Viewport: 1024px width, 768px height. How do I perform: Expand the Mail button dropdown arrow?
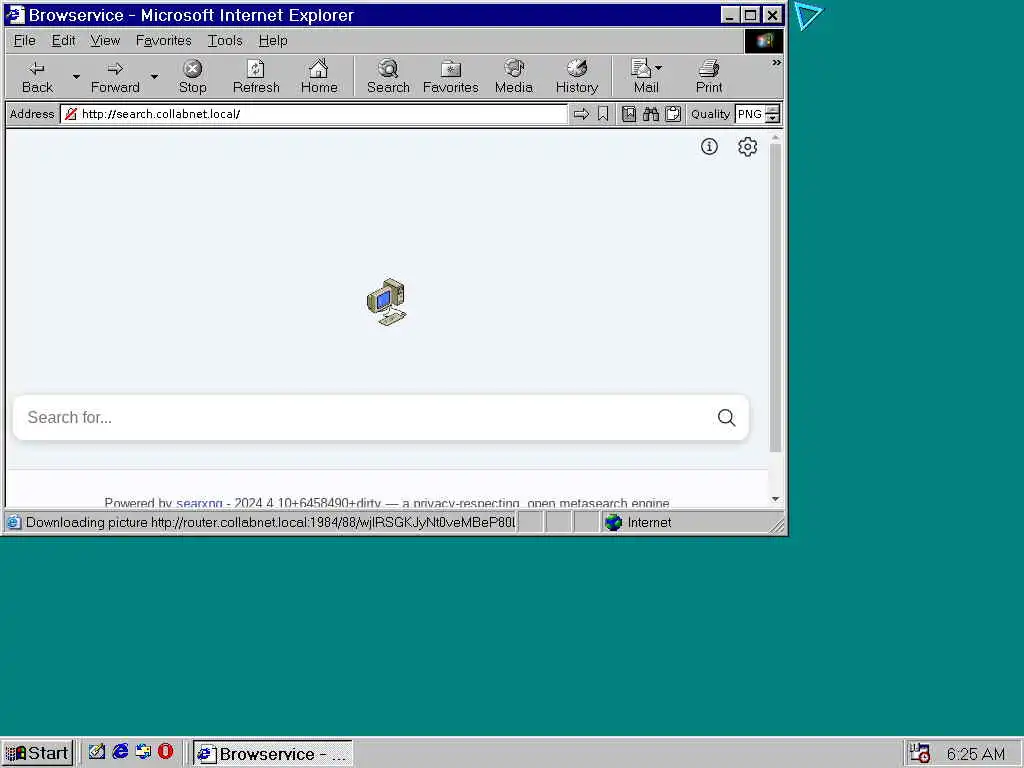[658, 68]
